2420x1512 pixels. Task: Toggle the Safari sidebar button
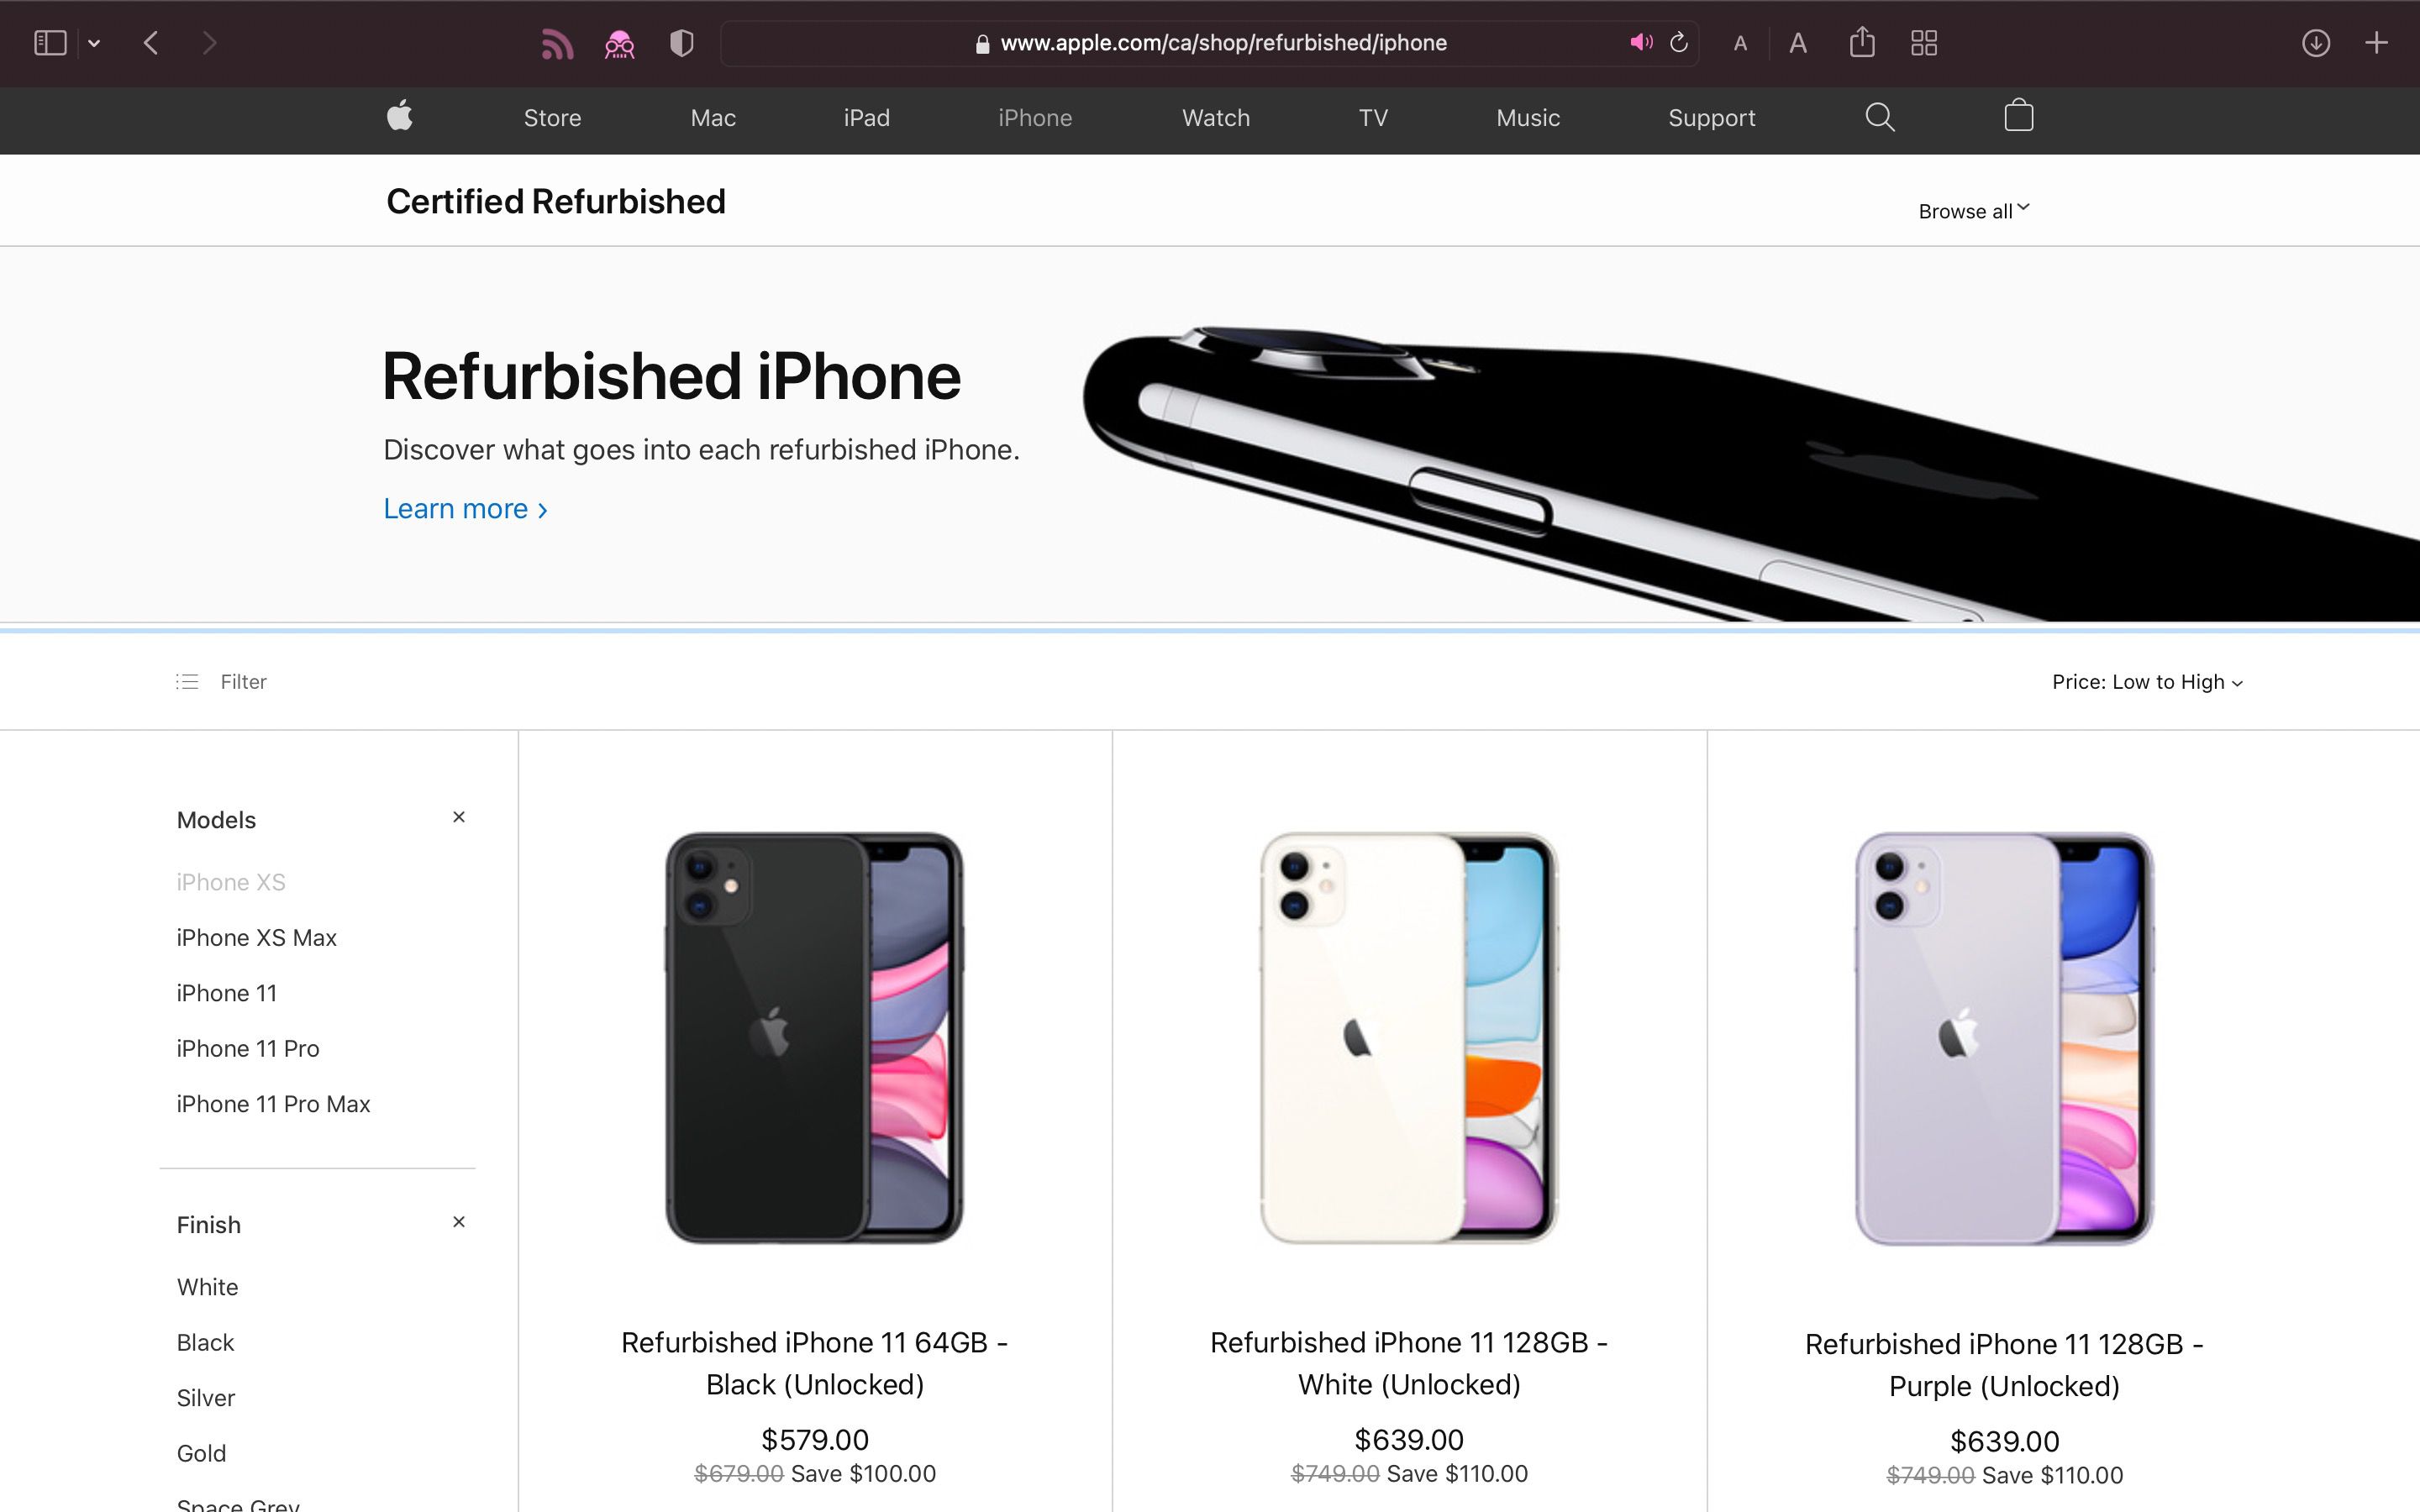(x=50, y=43)
